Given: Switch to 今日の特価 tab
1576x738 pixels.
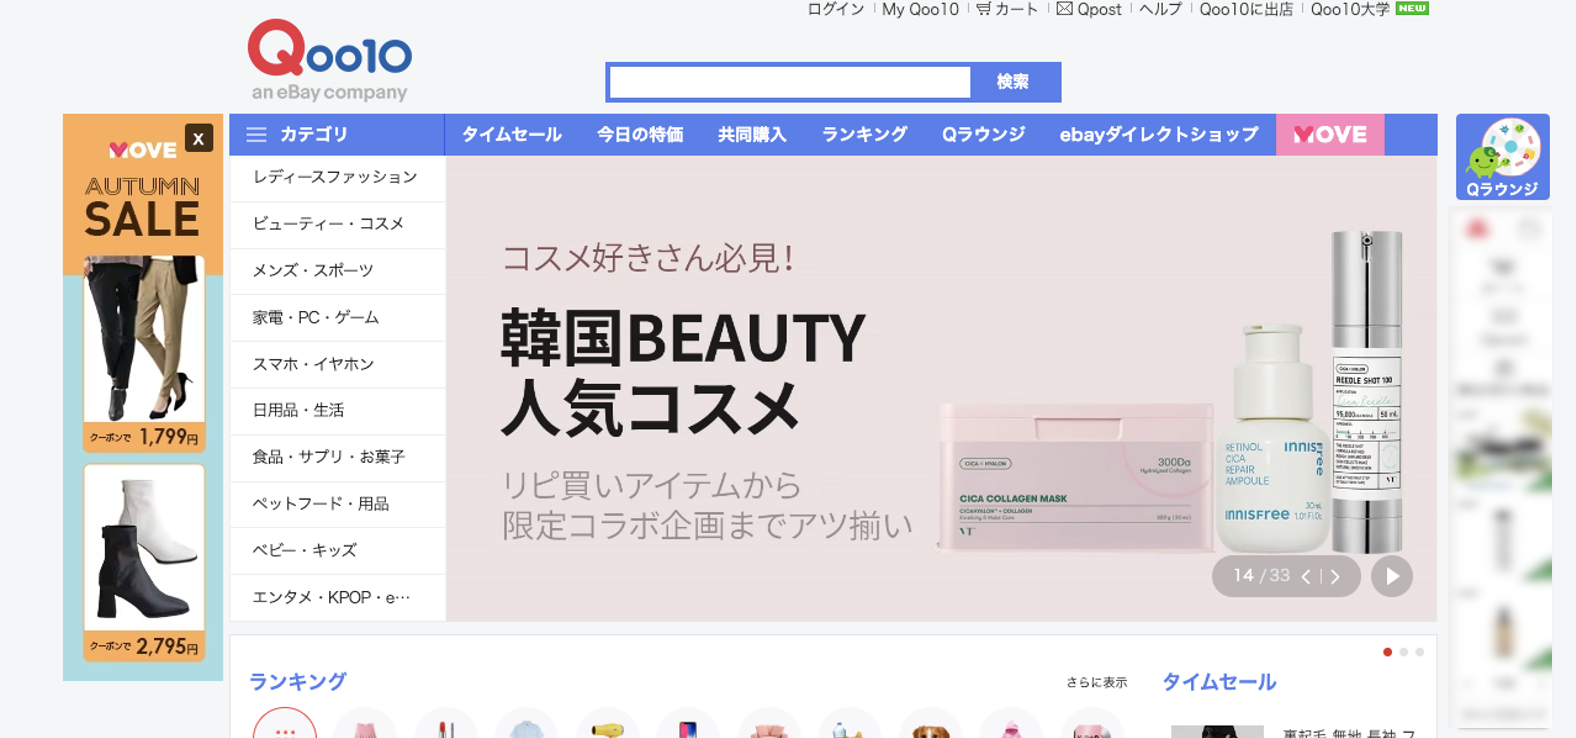Looking at the screenshot, I should point(640,135).
